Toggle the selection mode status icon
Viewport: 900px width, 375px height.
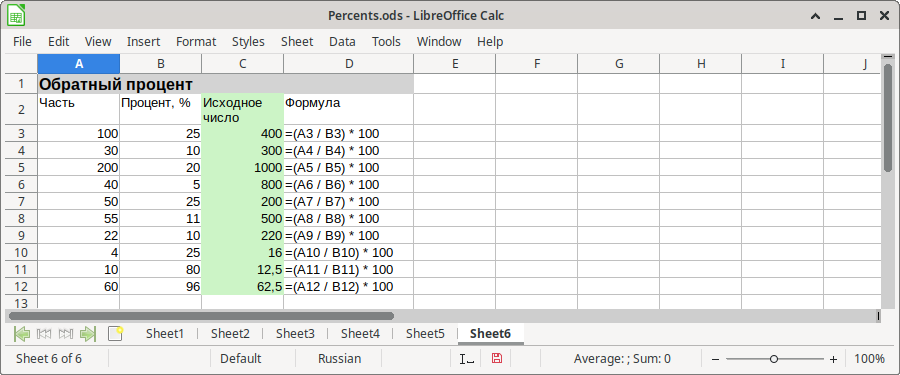pyautogui.click(x=467, y=359)
